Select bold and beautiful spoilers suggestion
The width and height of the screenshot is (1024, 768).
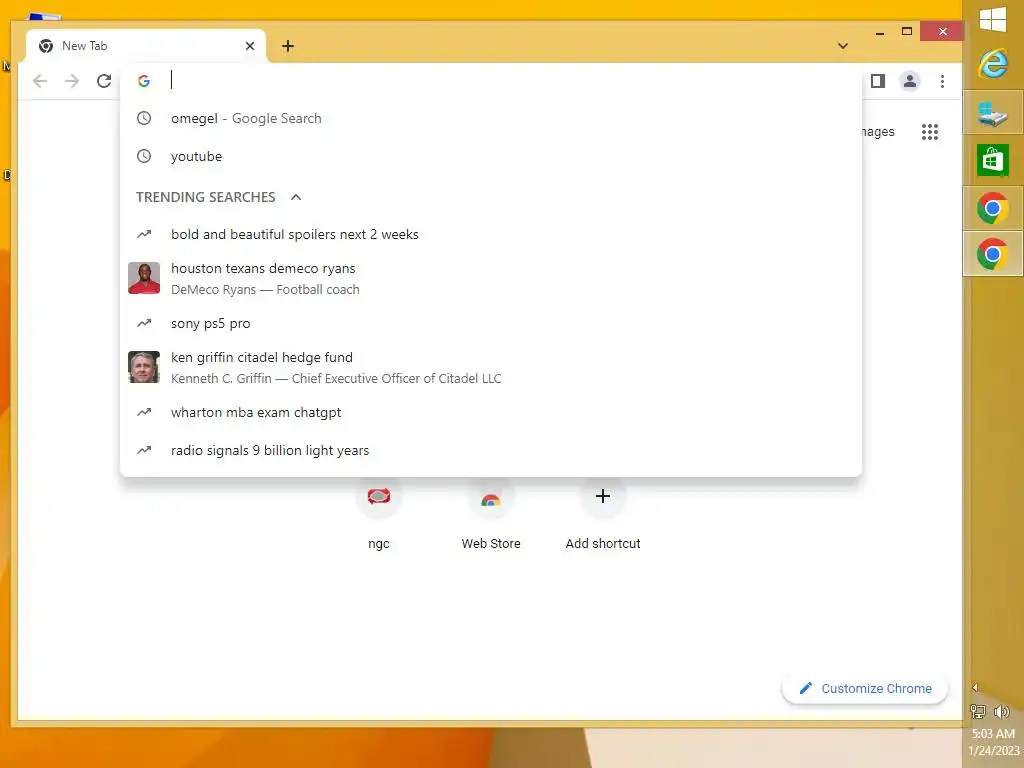coord(490,234)
